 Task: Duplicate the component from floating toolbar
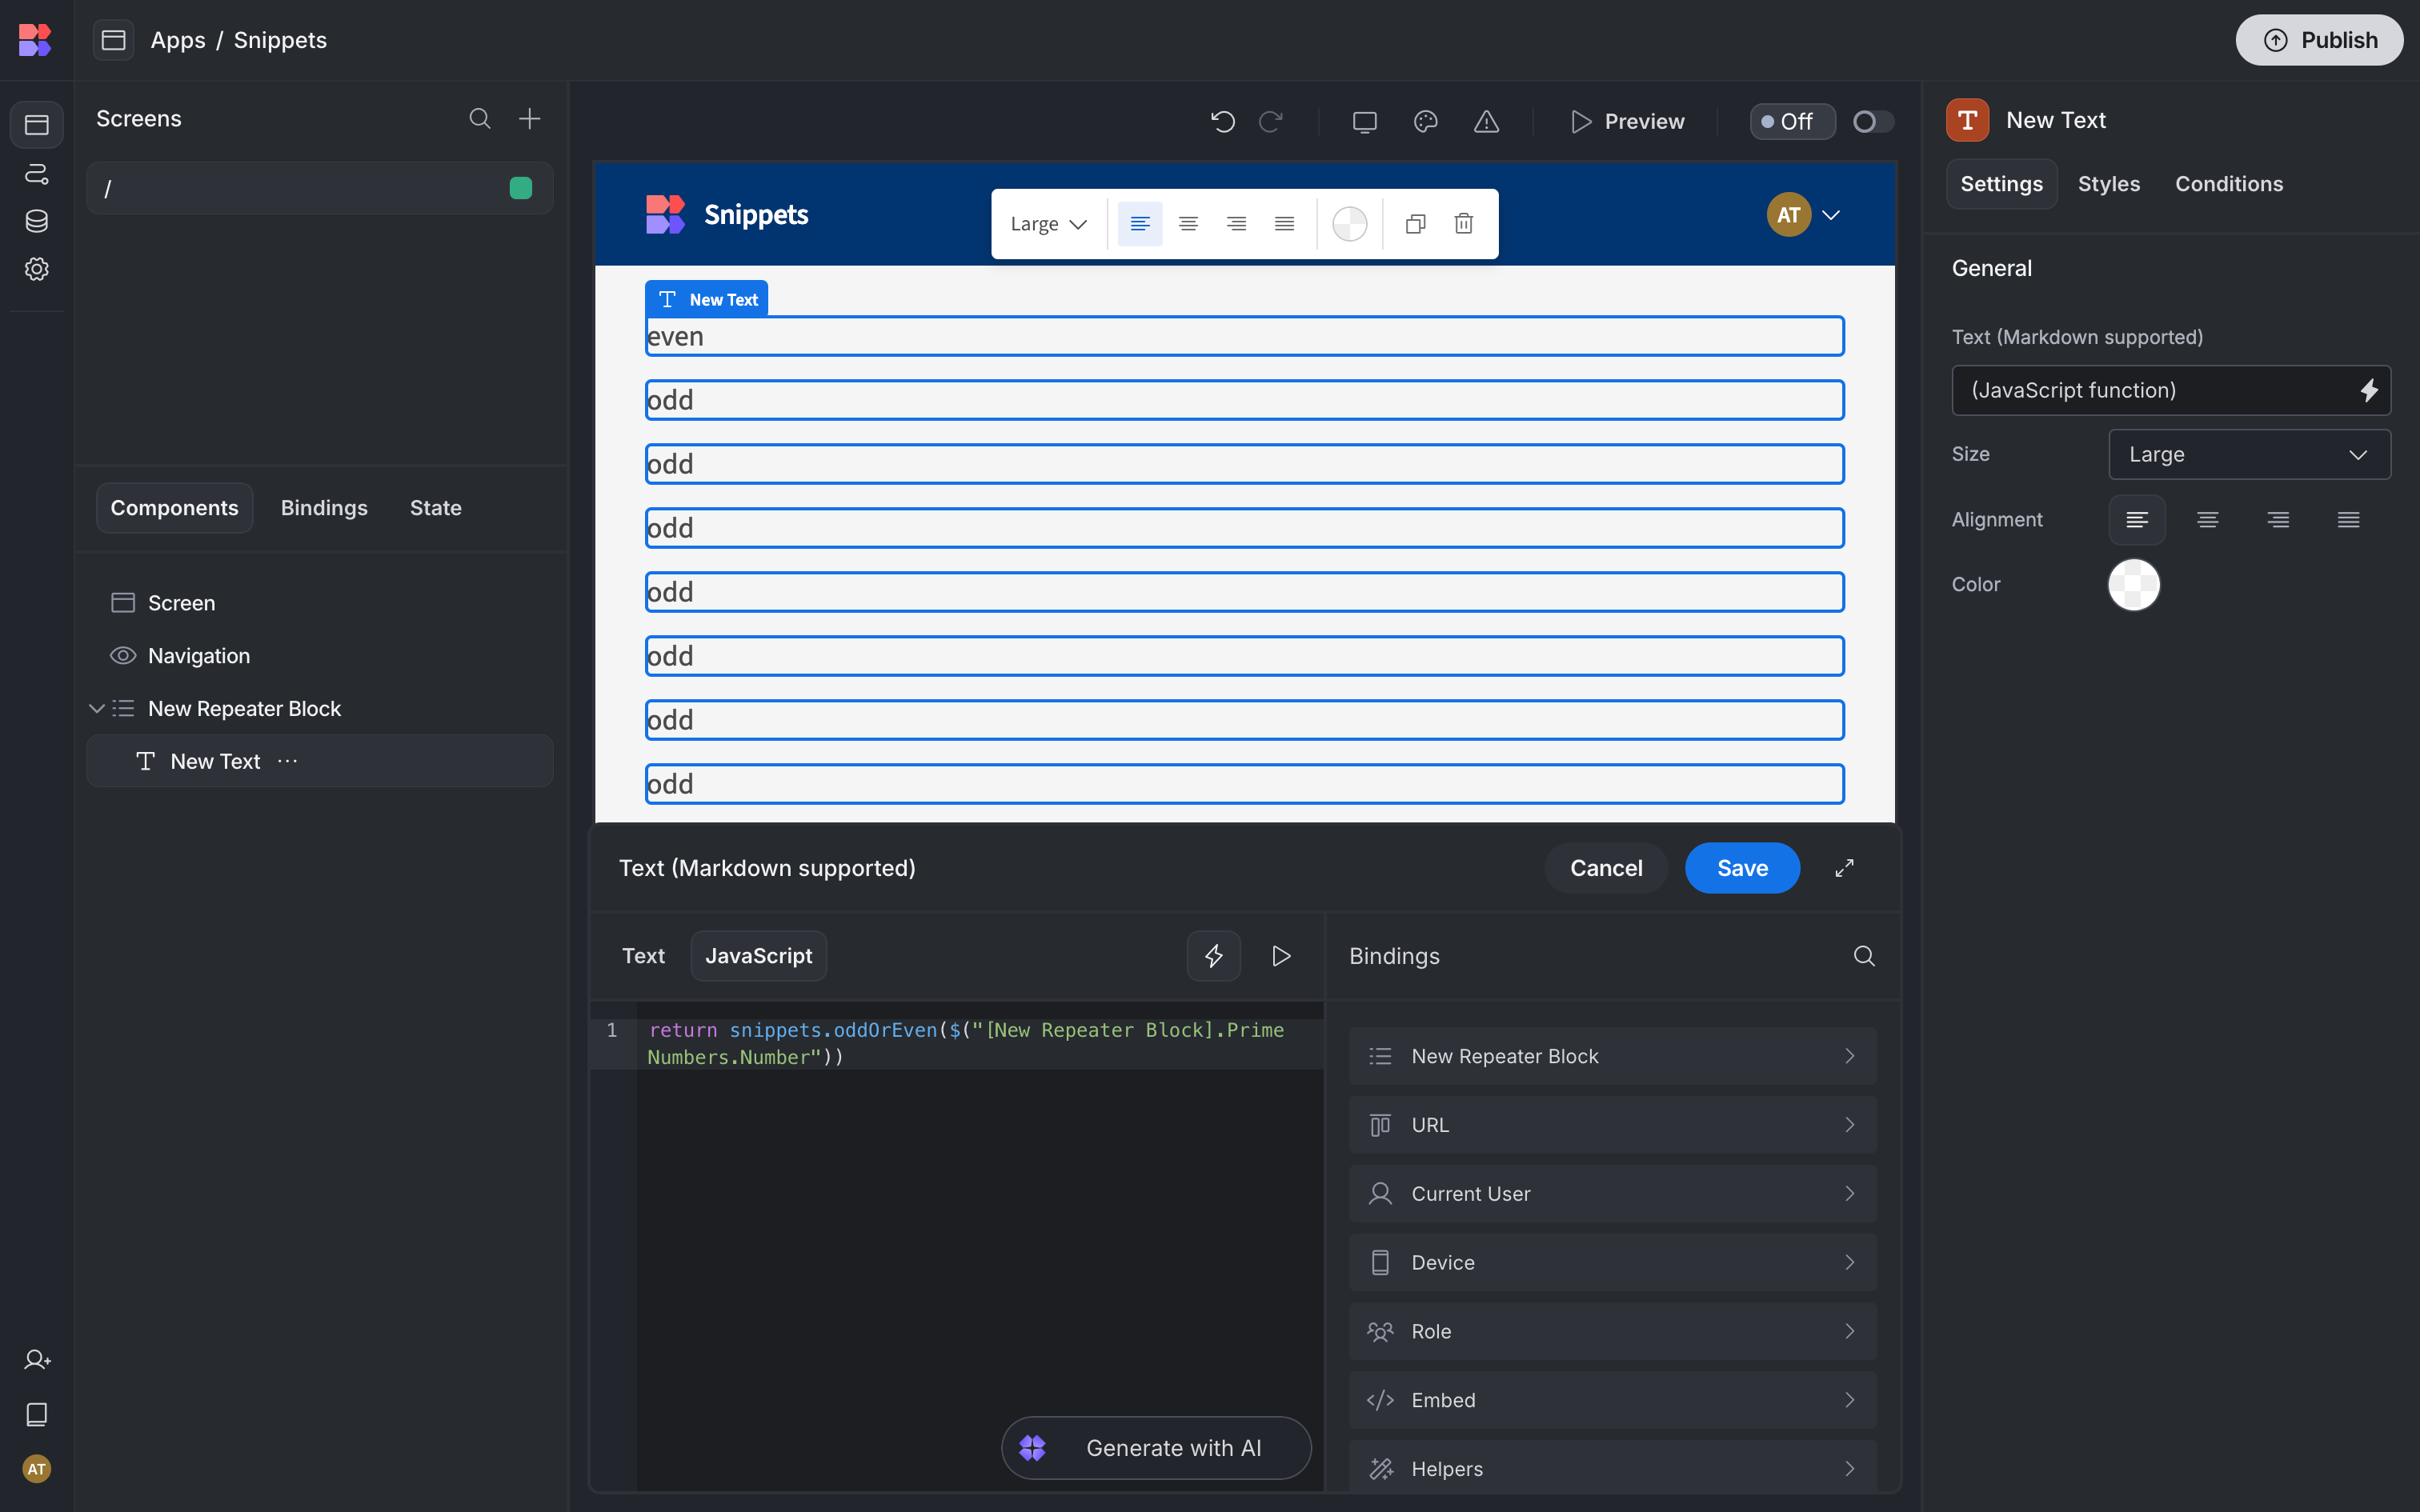click(1415, 224)
